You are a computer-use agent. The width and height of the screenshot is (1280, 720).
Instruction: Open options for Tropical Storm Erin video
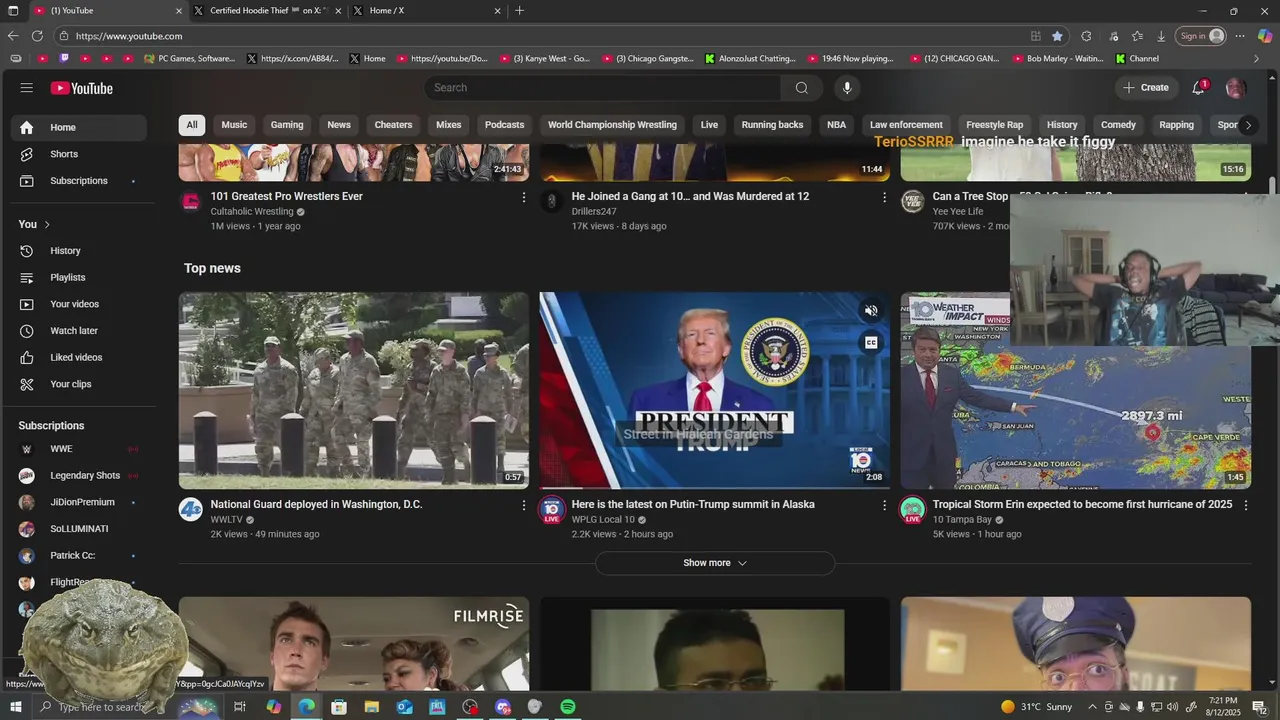click(1245, 506)
